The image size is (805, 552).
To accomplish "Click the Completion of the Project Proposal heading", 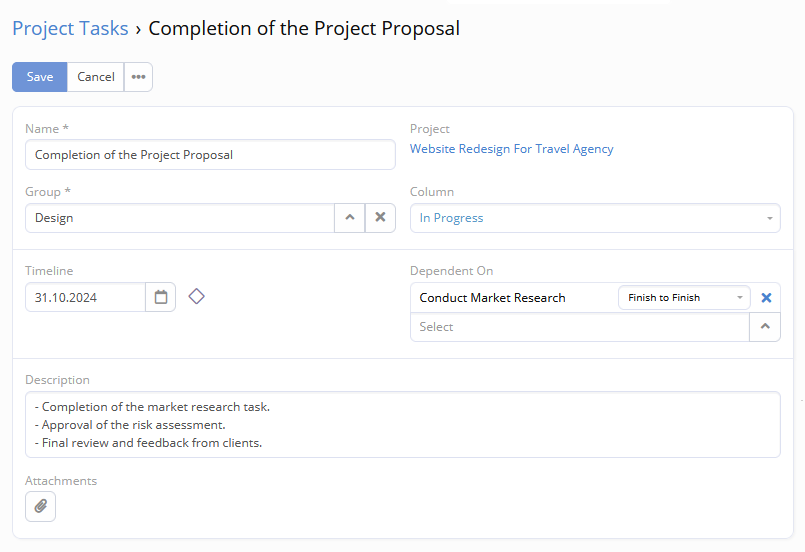I will click(304, 28).
